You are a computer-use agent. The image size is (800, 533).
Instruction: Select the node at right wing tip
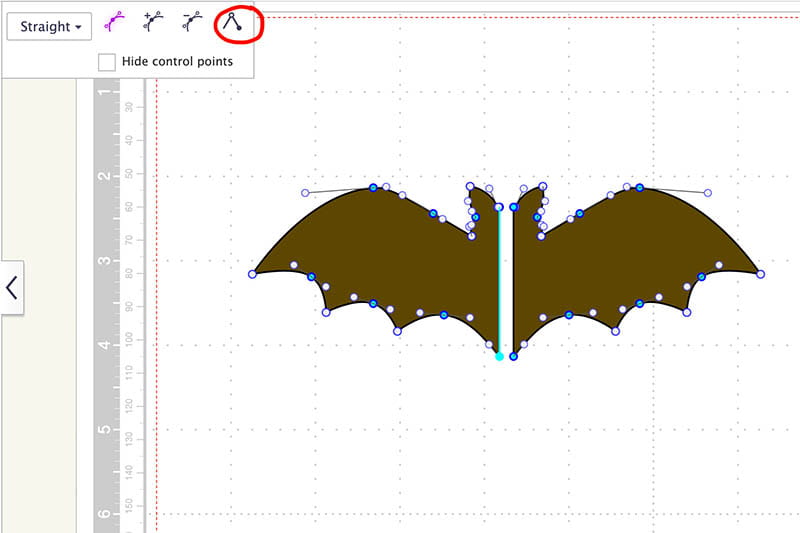(x=760, y=274)
